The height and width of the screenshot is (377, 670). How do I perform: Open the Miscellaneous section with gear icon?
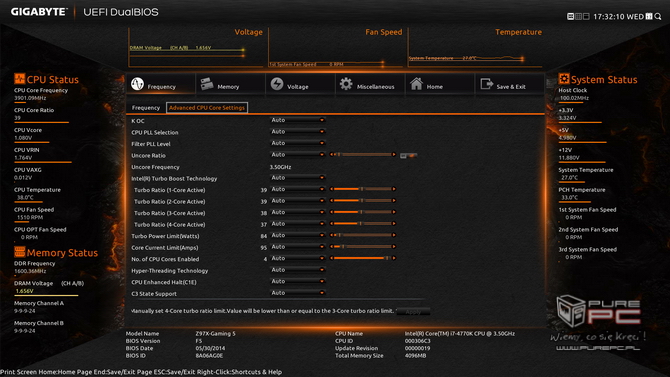coord(370,84)
